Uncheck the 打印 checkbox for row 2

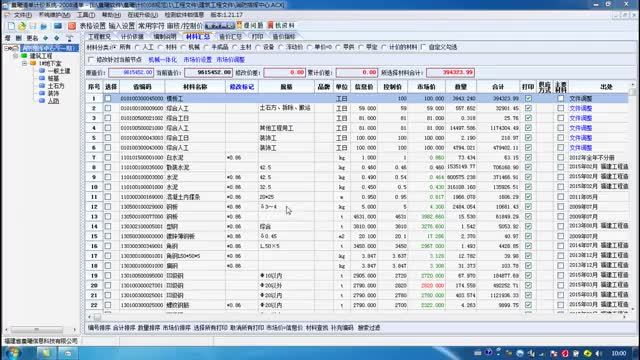click(x=528, y=108)
